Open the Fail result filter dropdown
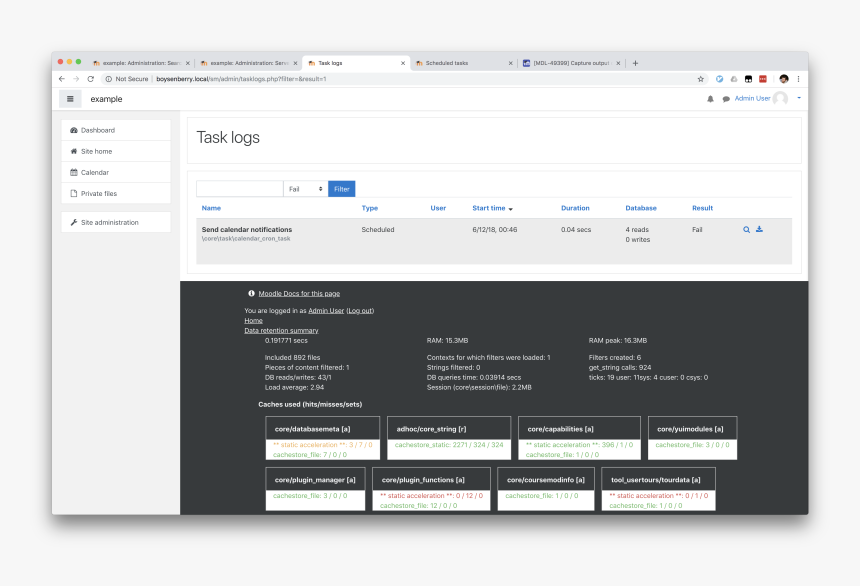This screenshot has width=860, height=586. pyautogui.click(x=305, y=189)
